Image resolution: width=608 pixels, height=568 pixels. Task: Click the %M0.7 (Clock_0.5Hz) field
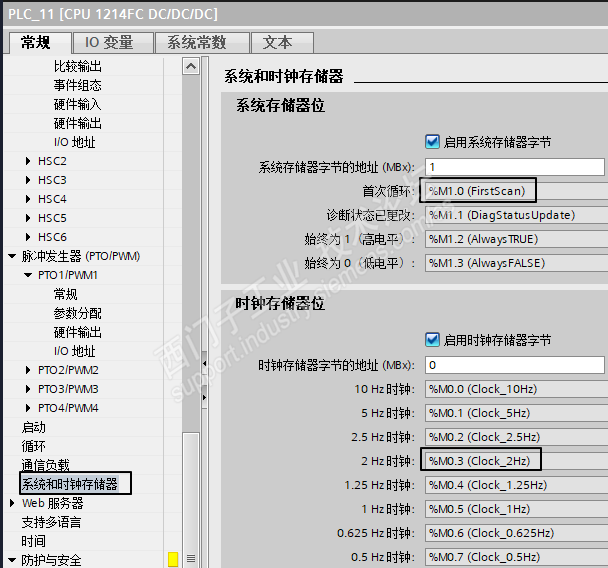(516, 557)
